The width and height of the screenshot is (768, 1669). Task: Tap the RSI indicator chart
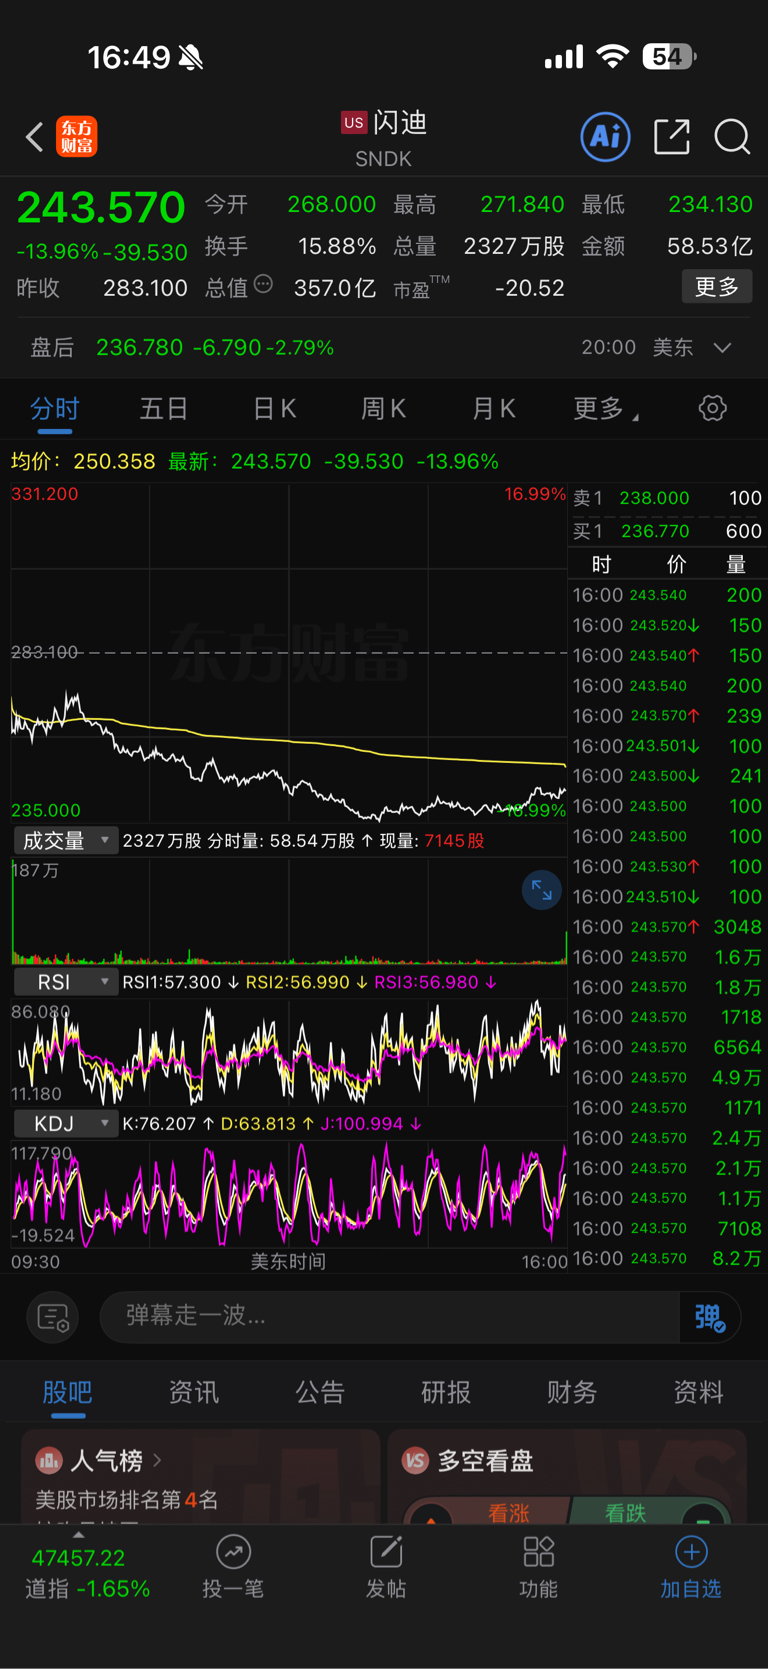[289, 1051]
